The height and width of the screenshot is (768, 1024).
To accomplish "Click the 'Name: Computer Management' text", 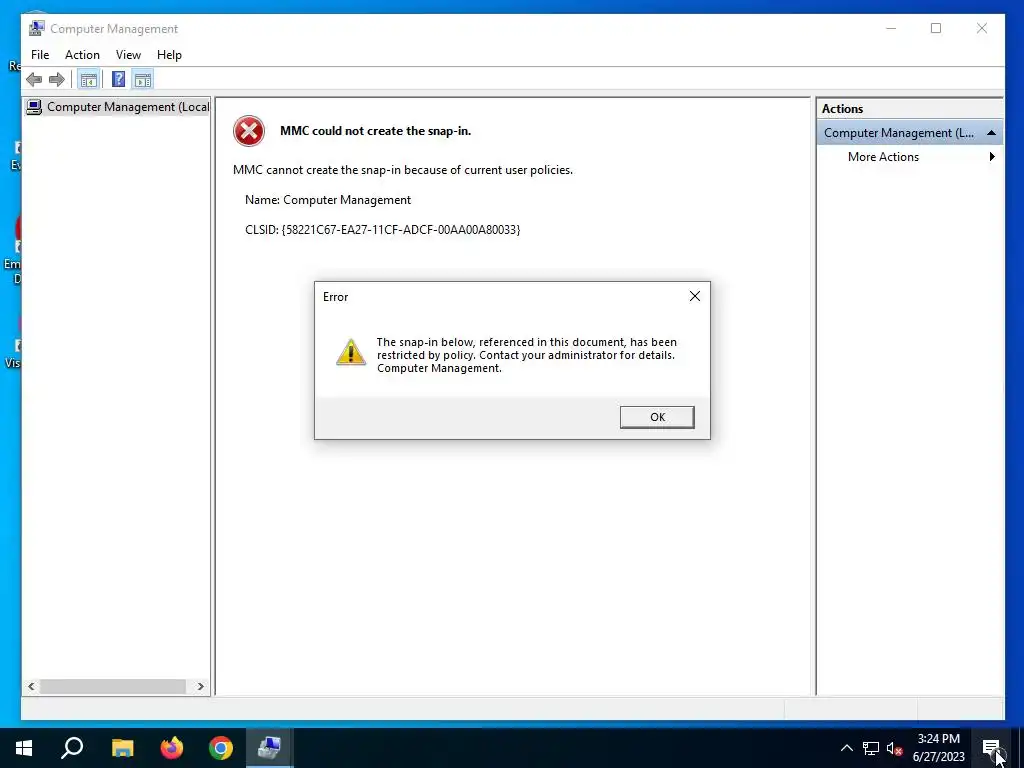I will pos(328,200).
